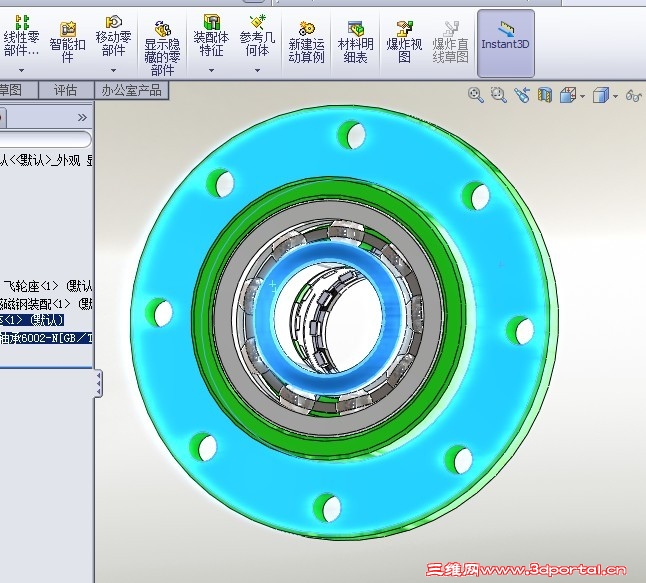Click the Zoom to Area icon
646x583 pixels.
[499, 95]
